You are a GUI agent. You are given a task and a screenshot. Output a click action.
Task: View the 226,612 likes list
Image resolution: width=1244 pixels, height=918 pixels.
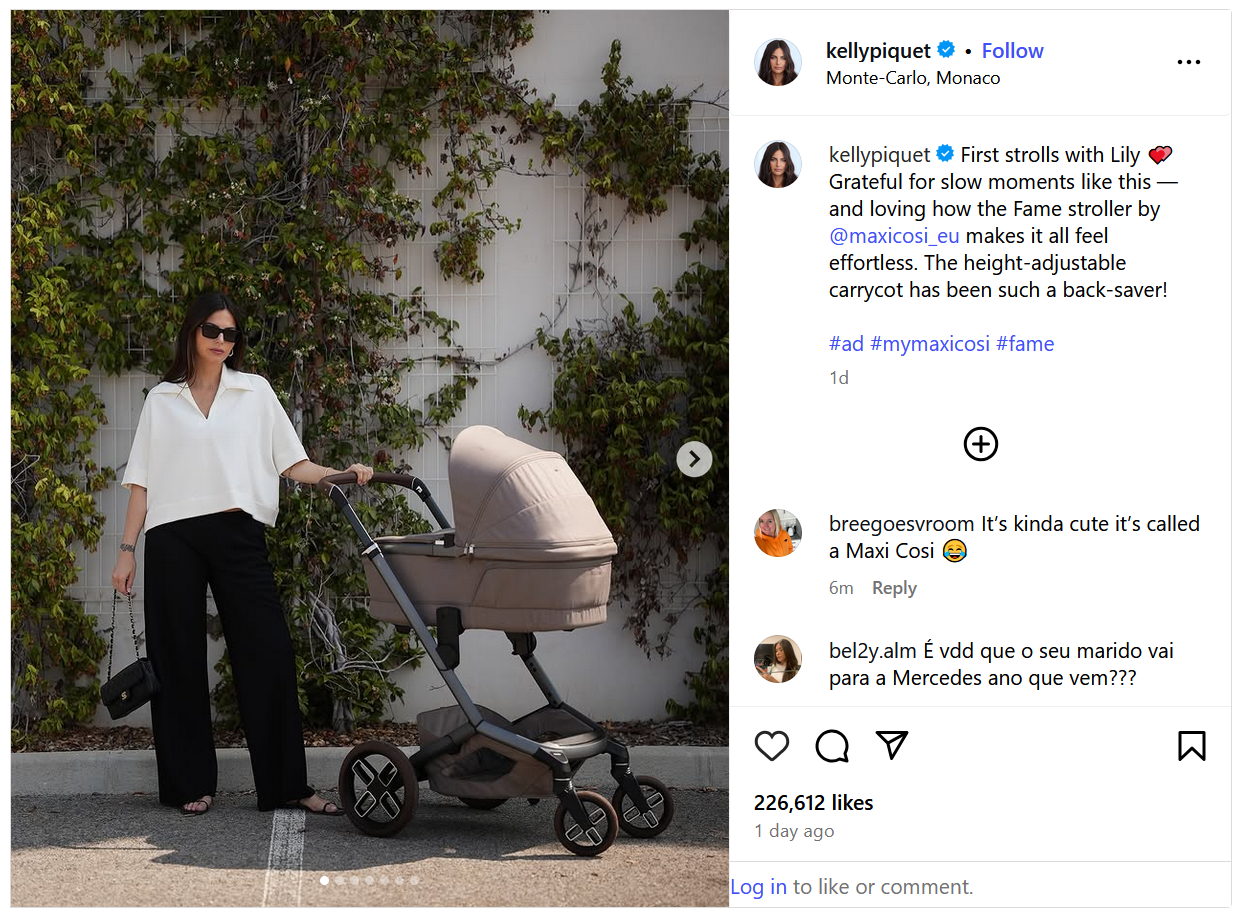(x=813, y=803)
